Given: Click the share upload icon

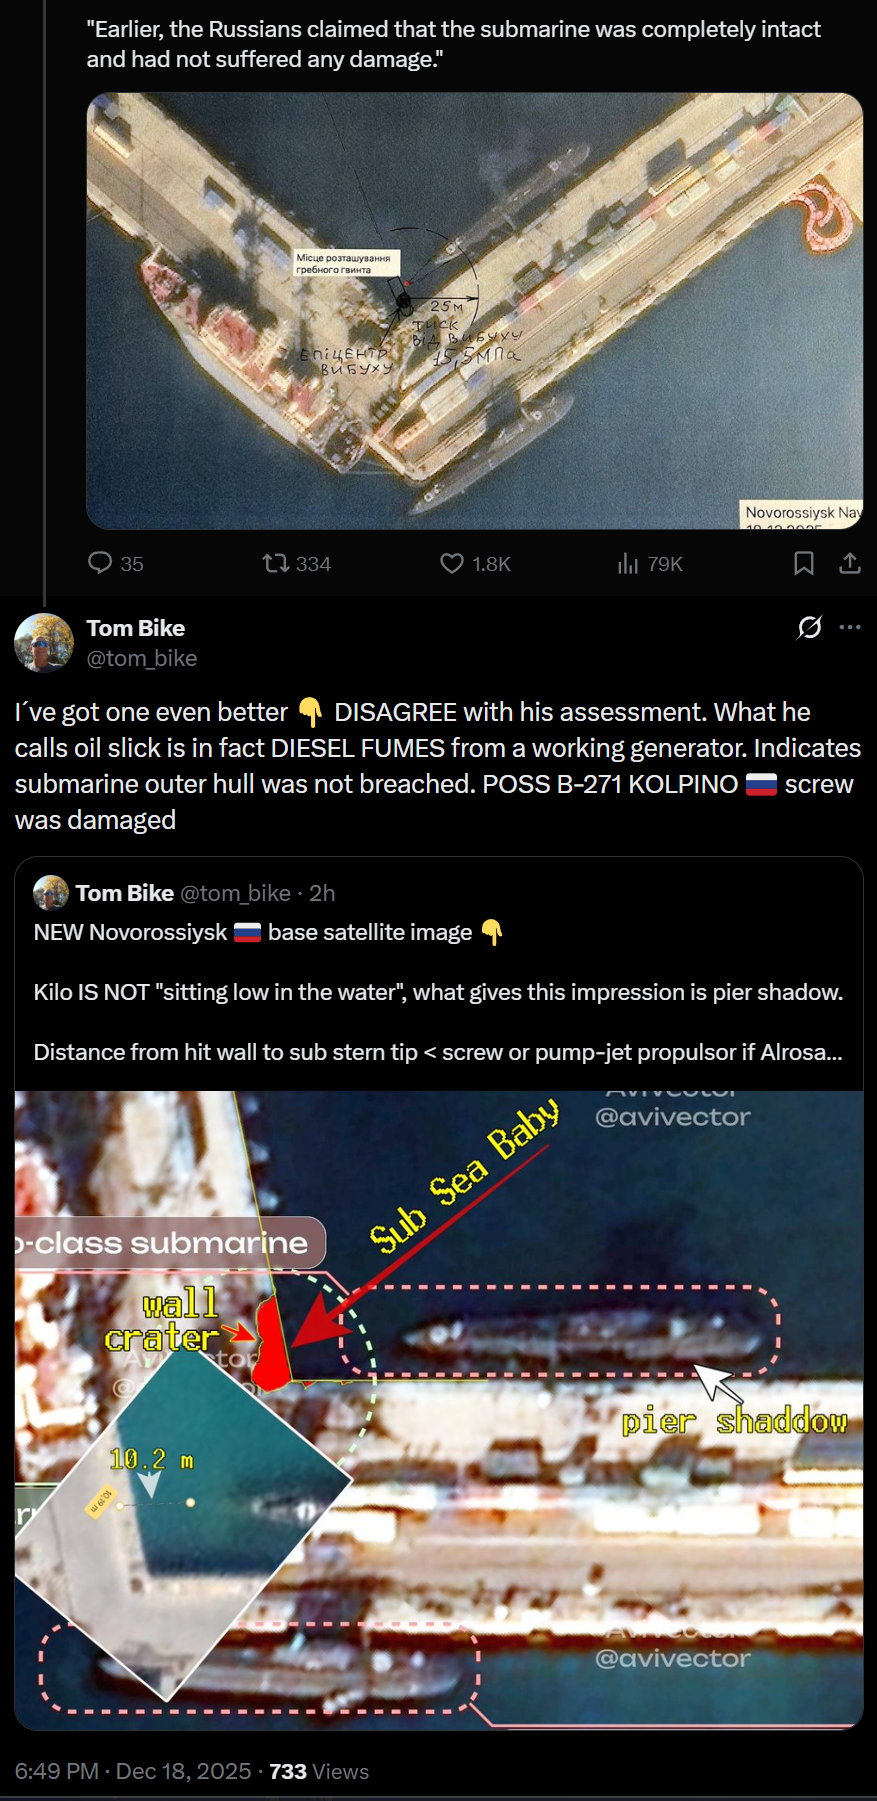Looking at the screenshot, I should (849, 563).
